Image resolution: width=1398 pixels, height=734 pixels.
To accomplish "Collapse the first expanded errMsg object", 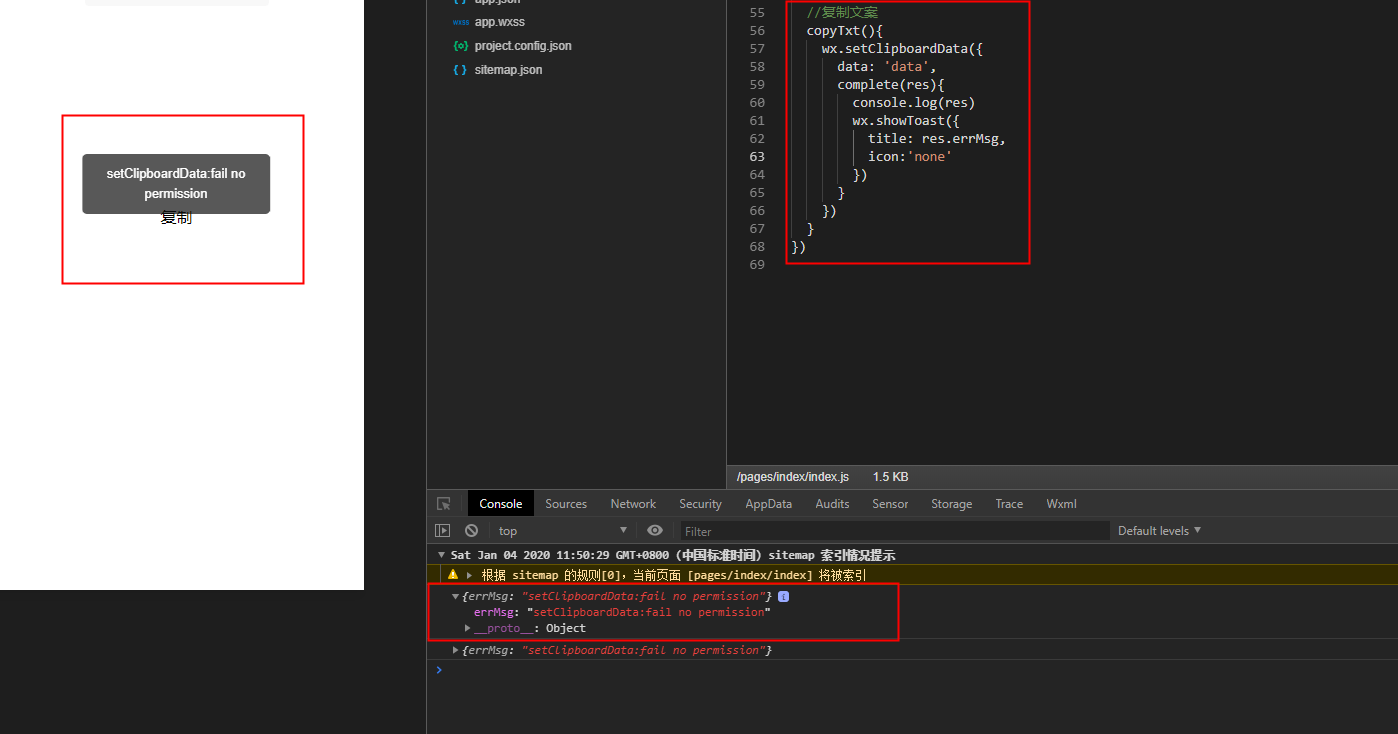I will click(456, 596).
